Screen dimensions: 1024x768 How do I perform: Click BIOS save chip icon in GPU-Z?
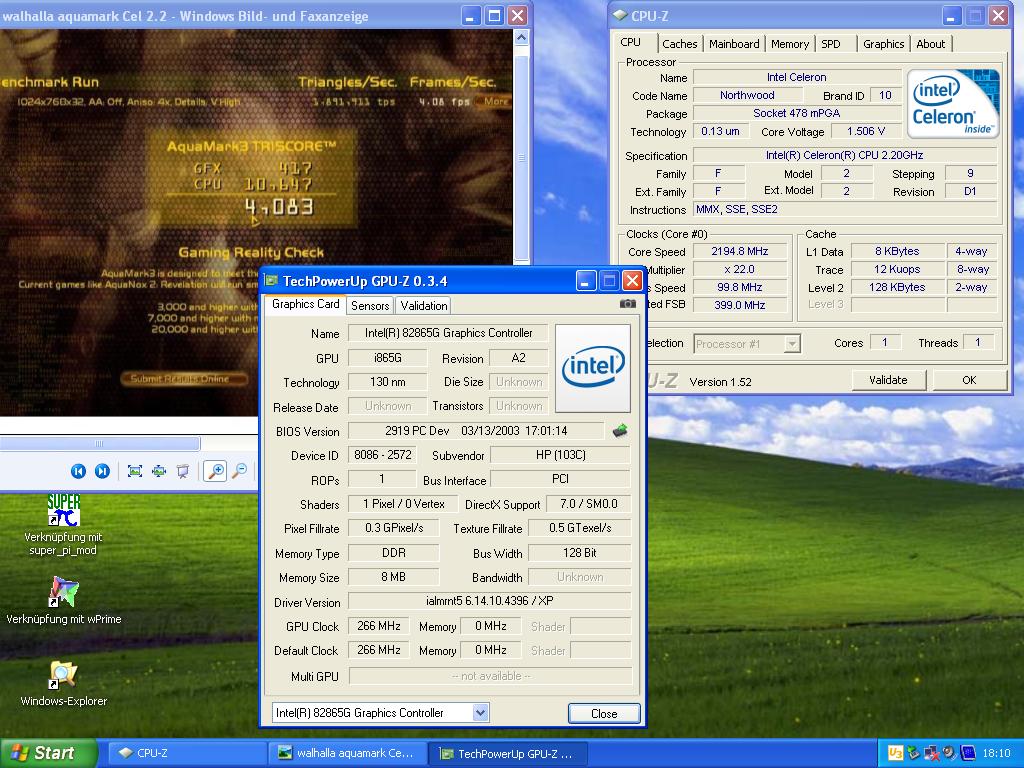click(x=620, y=430)
